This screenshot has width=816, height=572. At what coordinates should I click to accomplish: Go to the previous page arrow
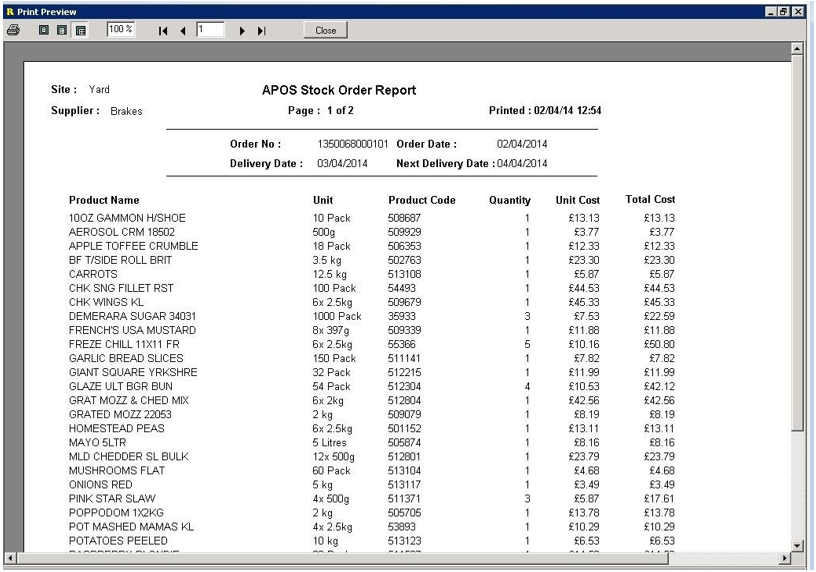(x=184, y=31)
